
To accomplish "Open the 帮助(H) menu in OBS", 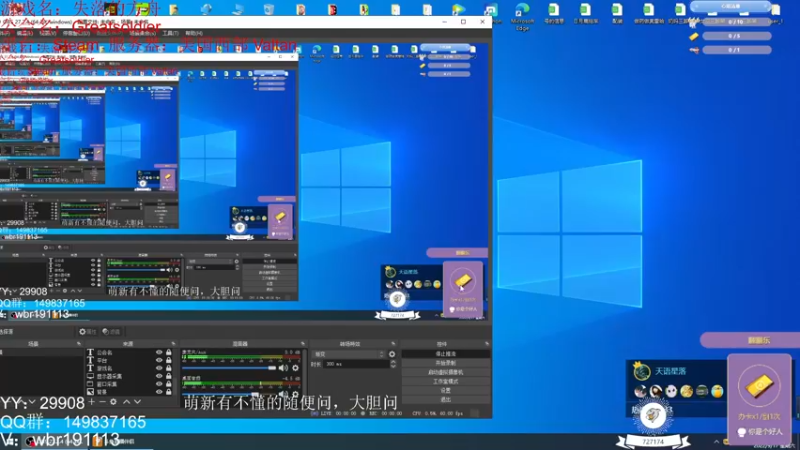I will point(194,33).
